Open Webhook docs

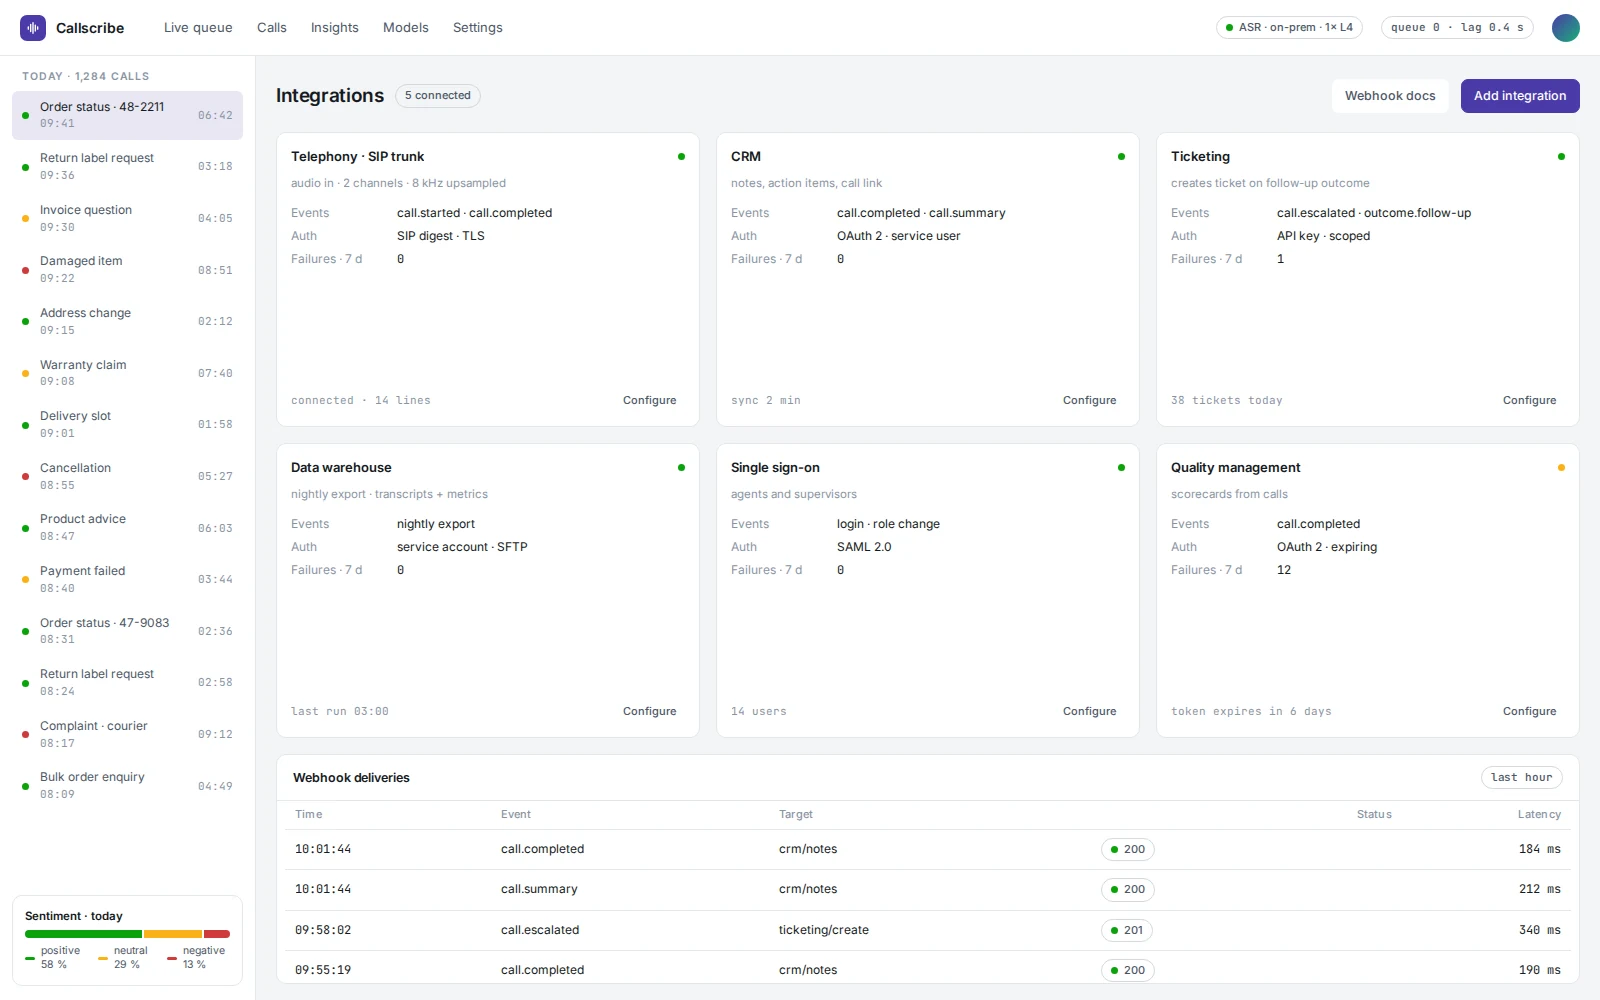[1390, 96]
